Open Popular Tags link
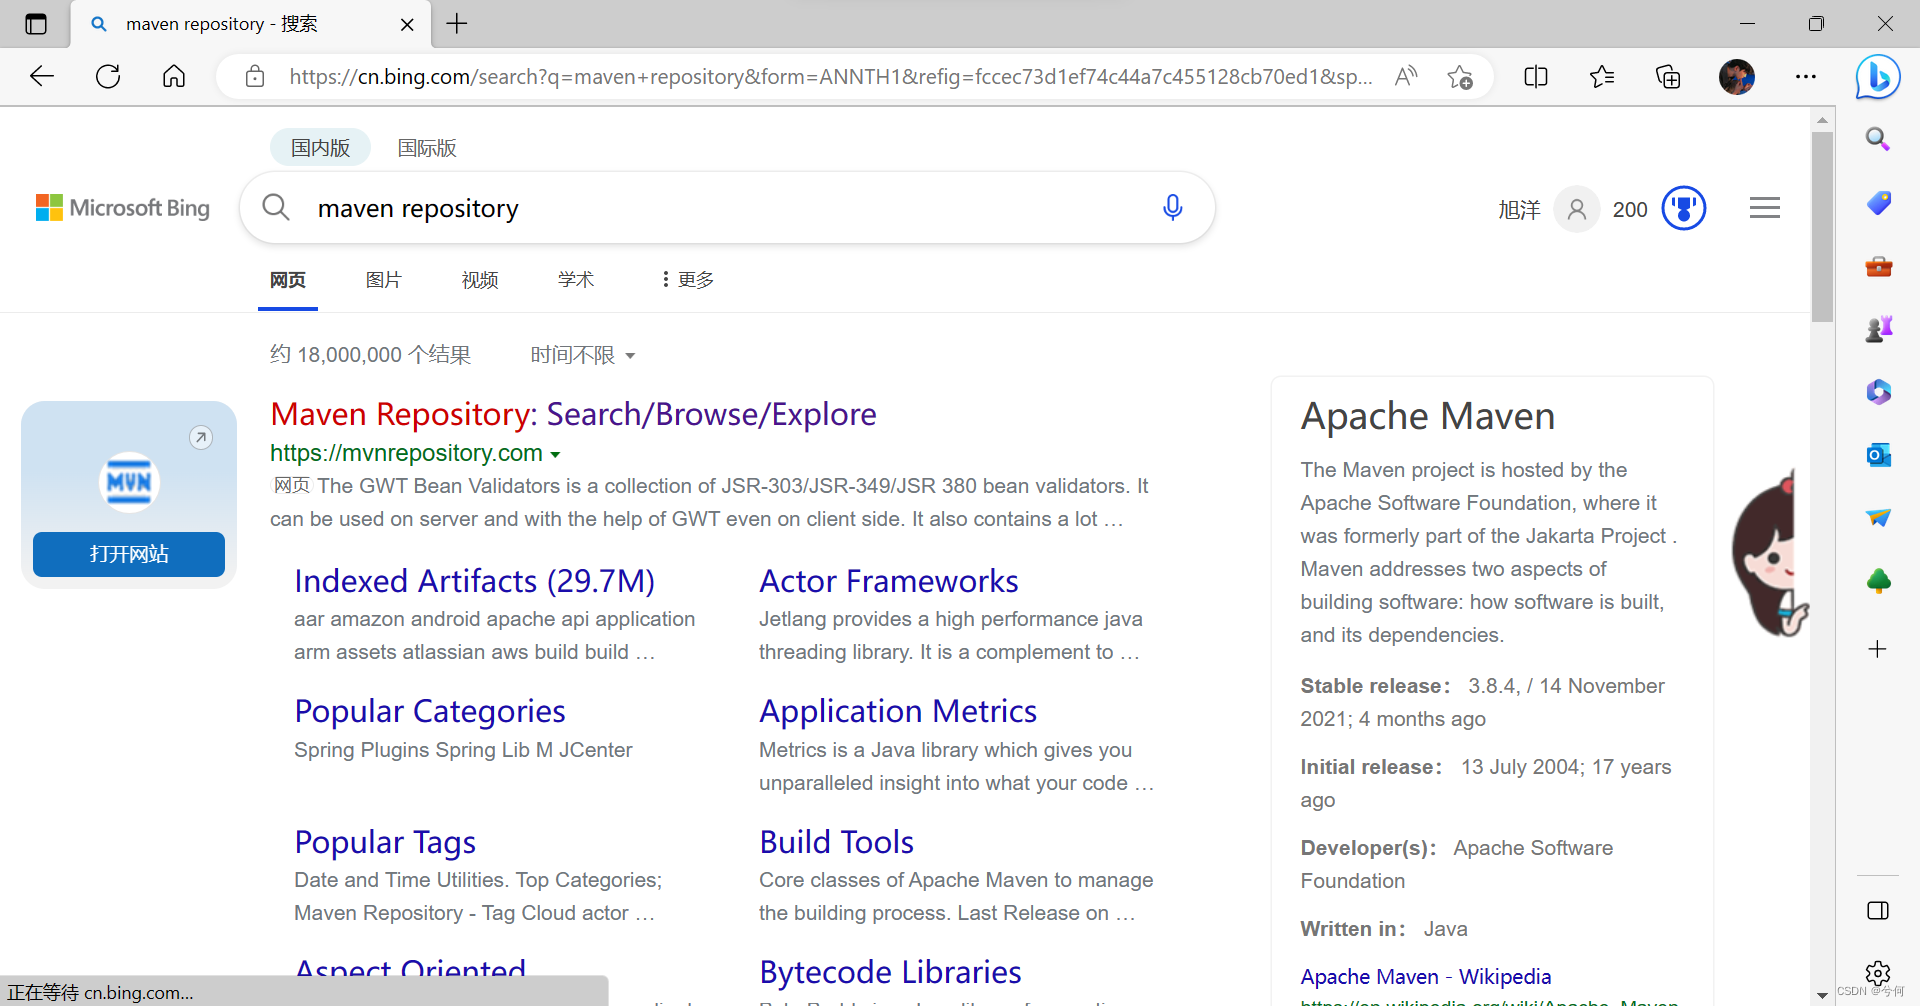1920x1006 pixels. coord(385,842)
